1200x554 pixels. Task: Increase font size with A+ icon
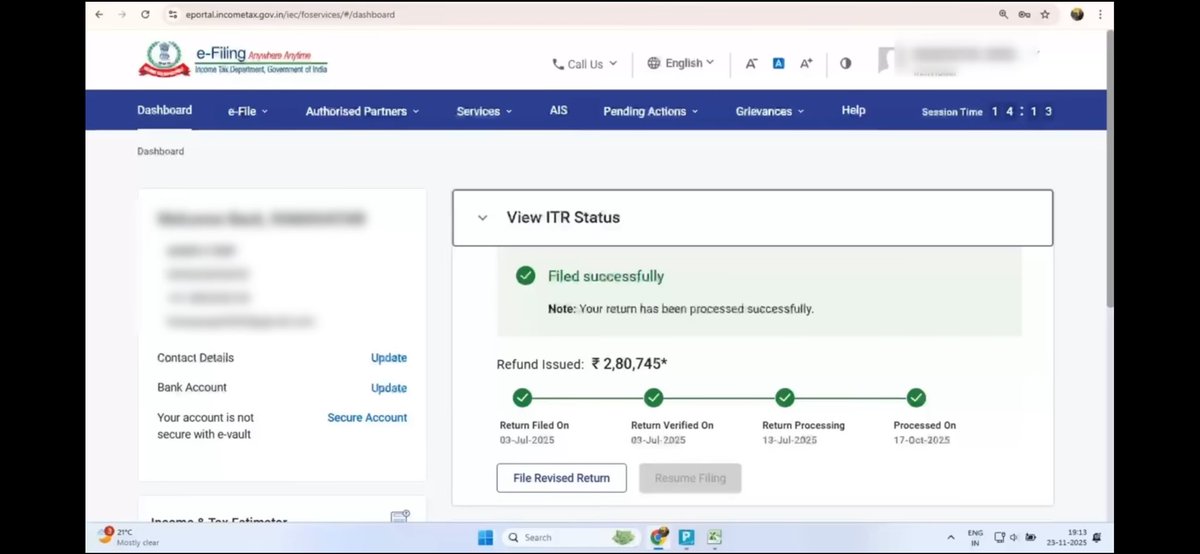pyautogui.click(x=806, y=63)
